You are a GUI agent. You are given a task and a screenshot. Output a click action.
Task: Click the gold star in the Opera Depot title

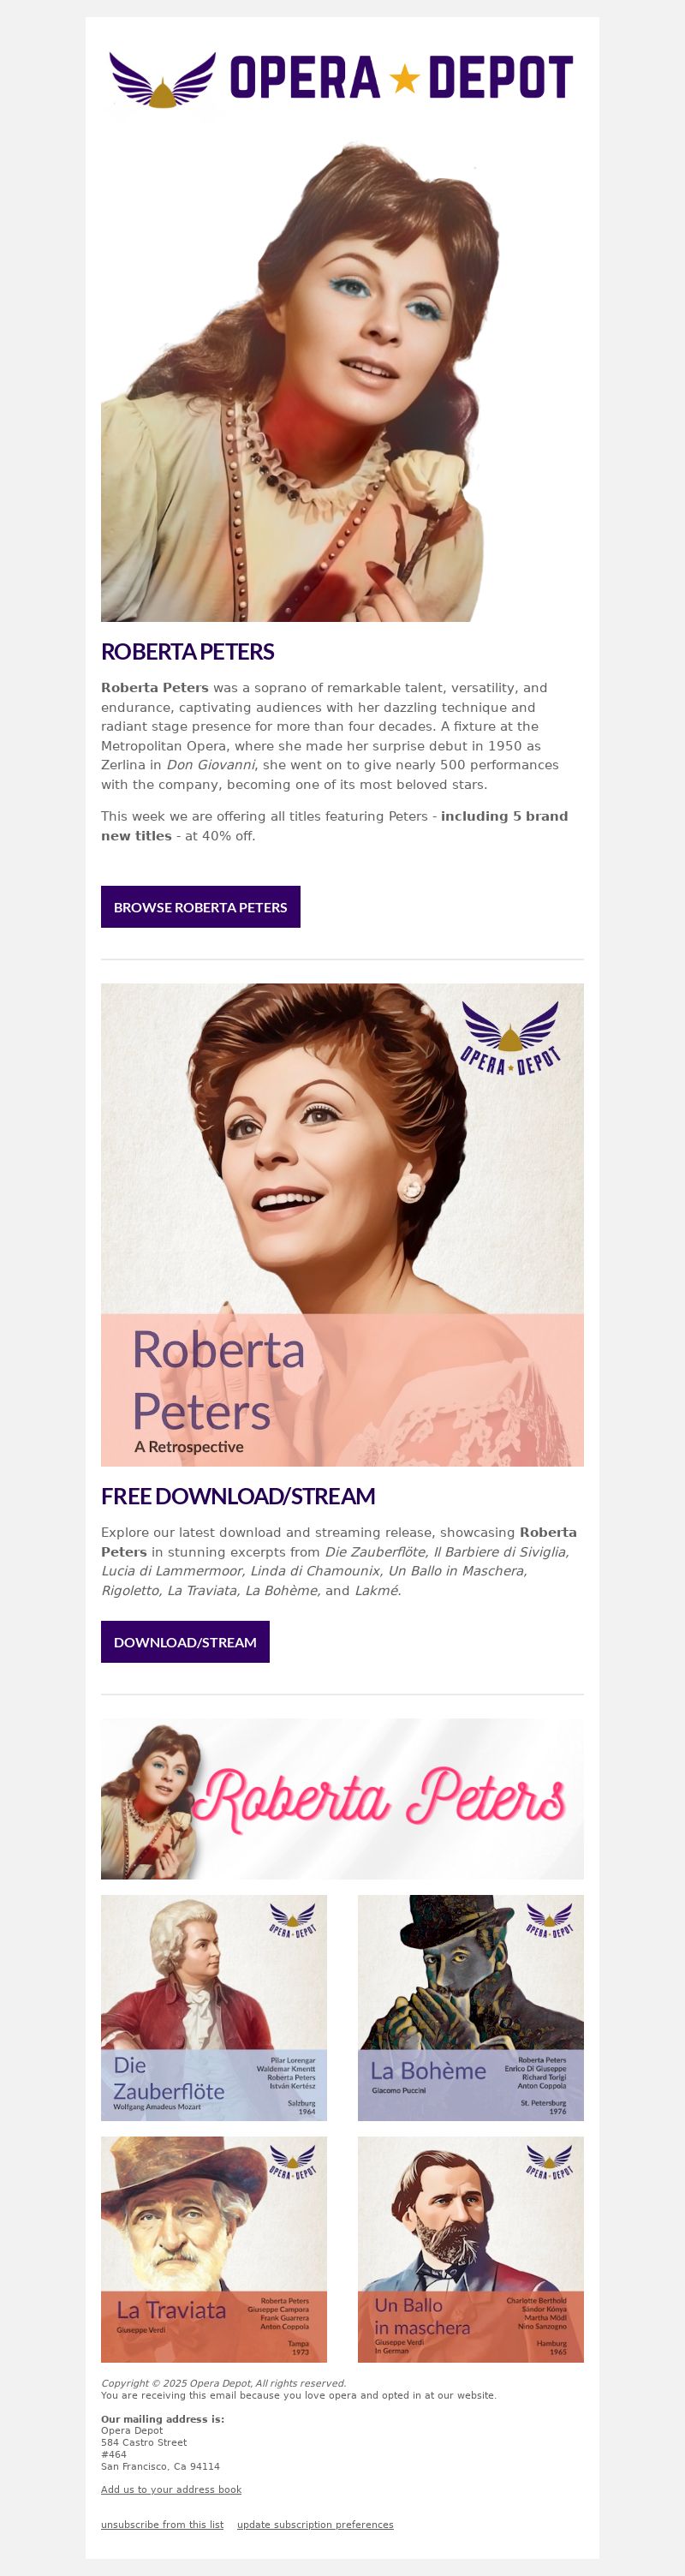pyautogui.click(x=404, y=78)
